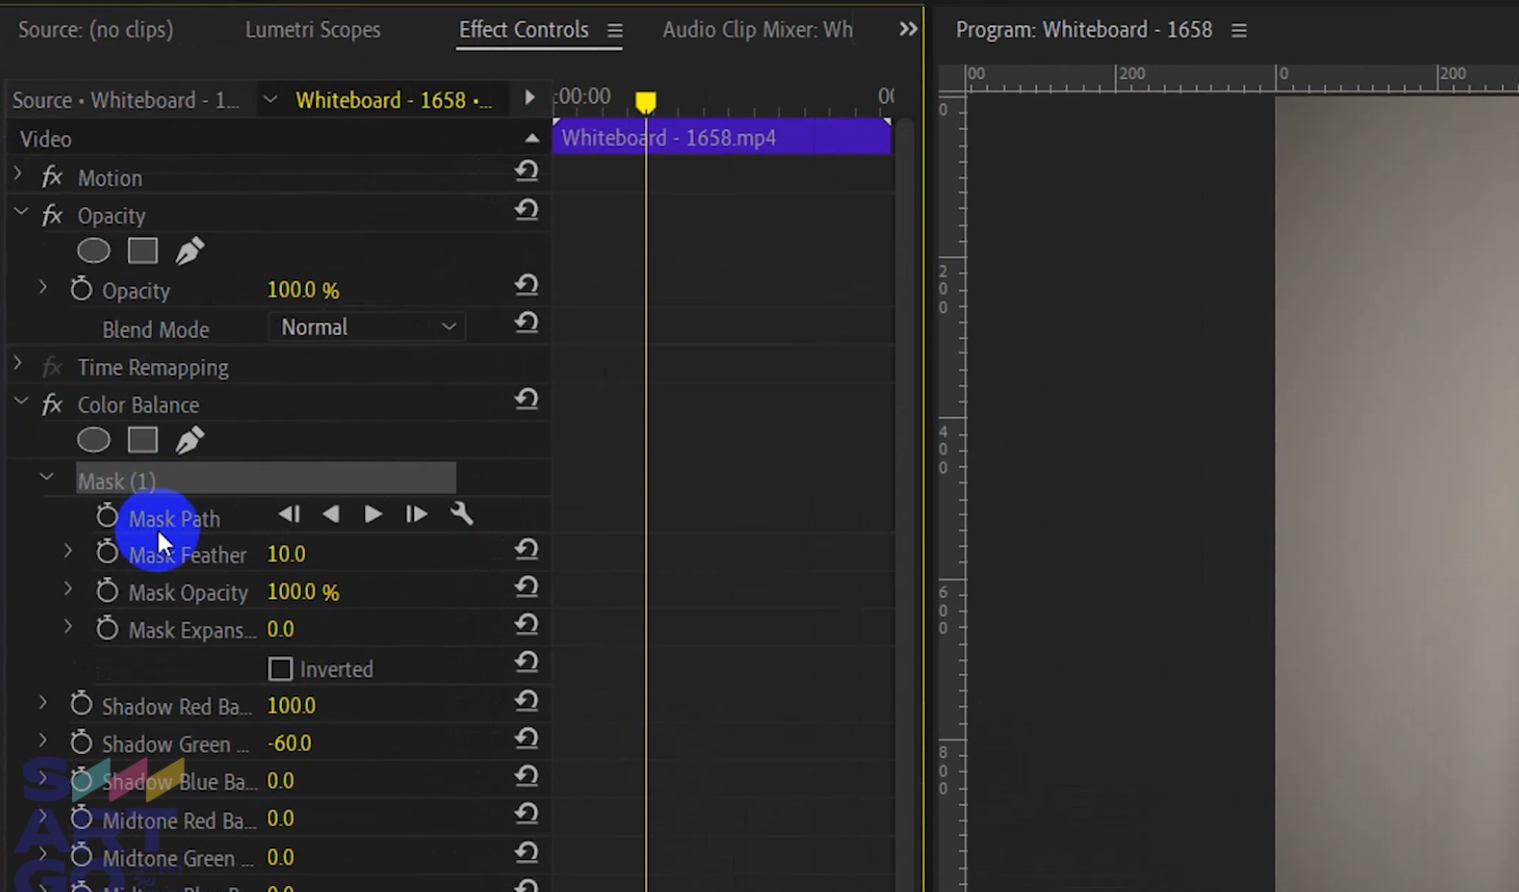Create ellipse mask under Opacity effect

[x=94, y=251]
